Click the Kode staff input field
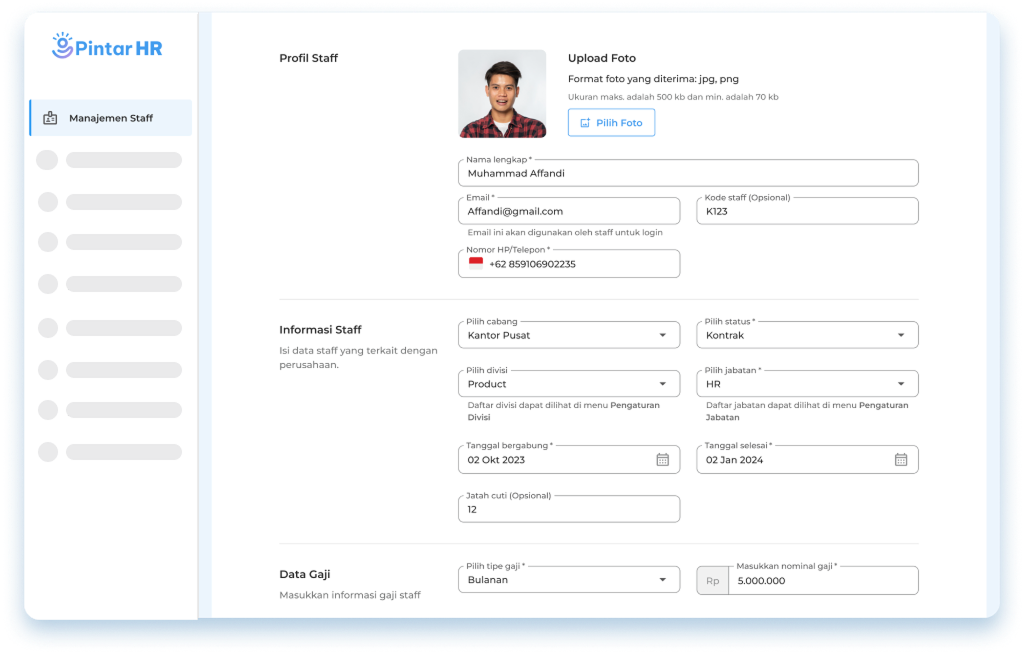The height and width of the screenshot is (654, 1024). (807, 211)
